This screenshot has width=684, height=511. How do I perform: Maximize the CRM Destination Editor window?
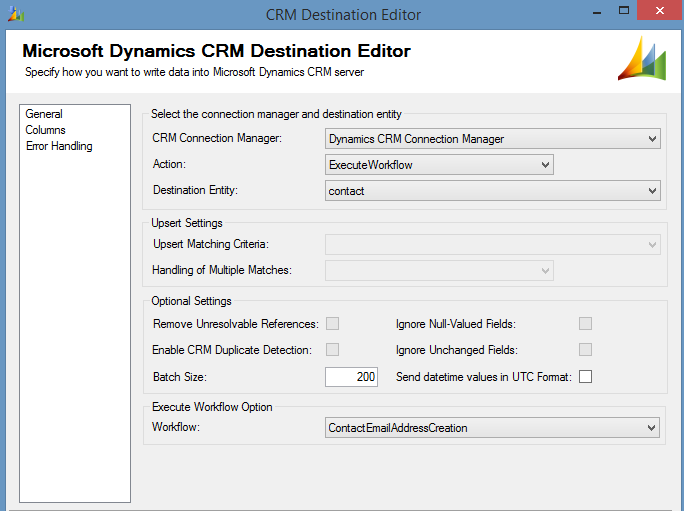coord(622,12)
